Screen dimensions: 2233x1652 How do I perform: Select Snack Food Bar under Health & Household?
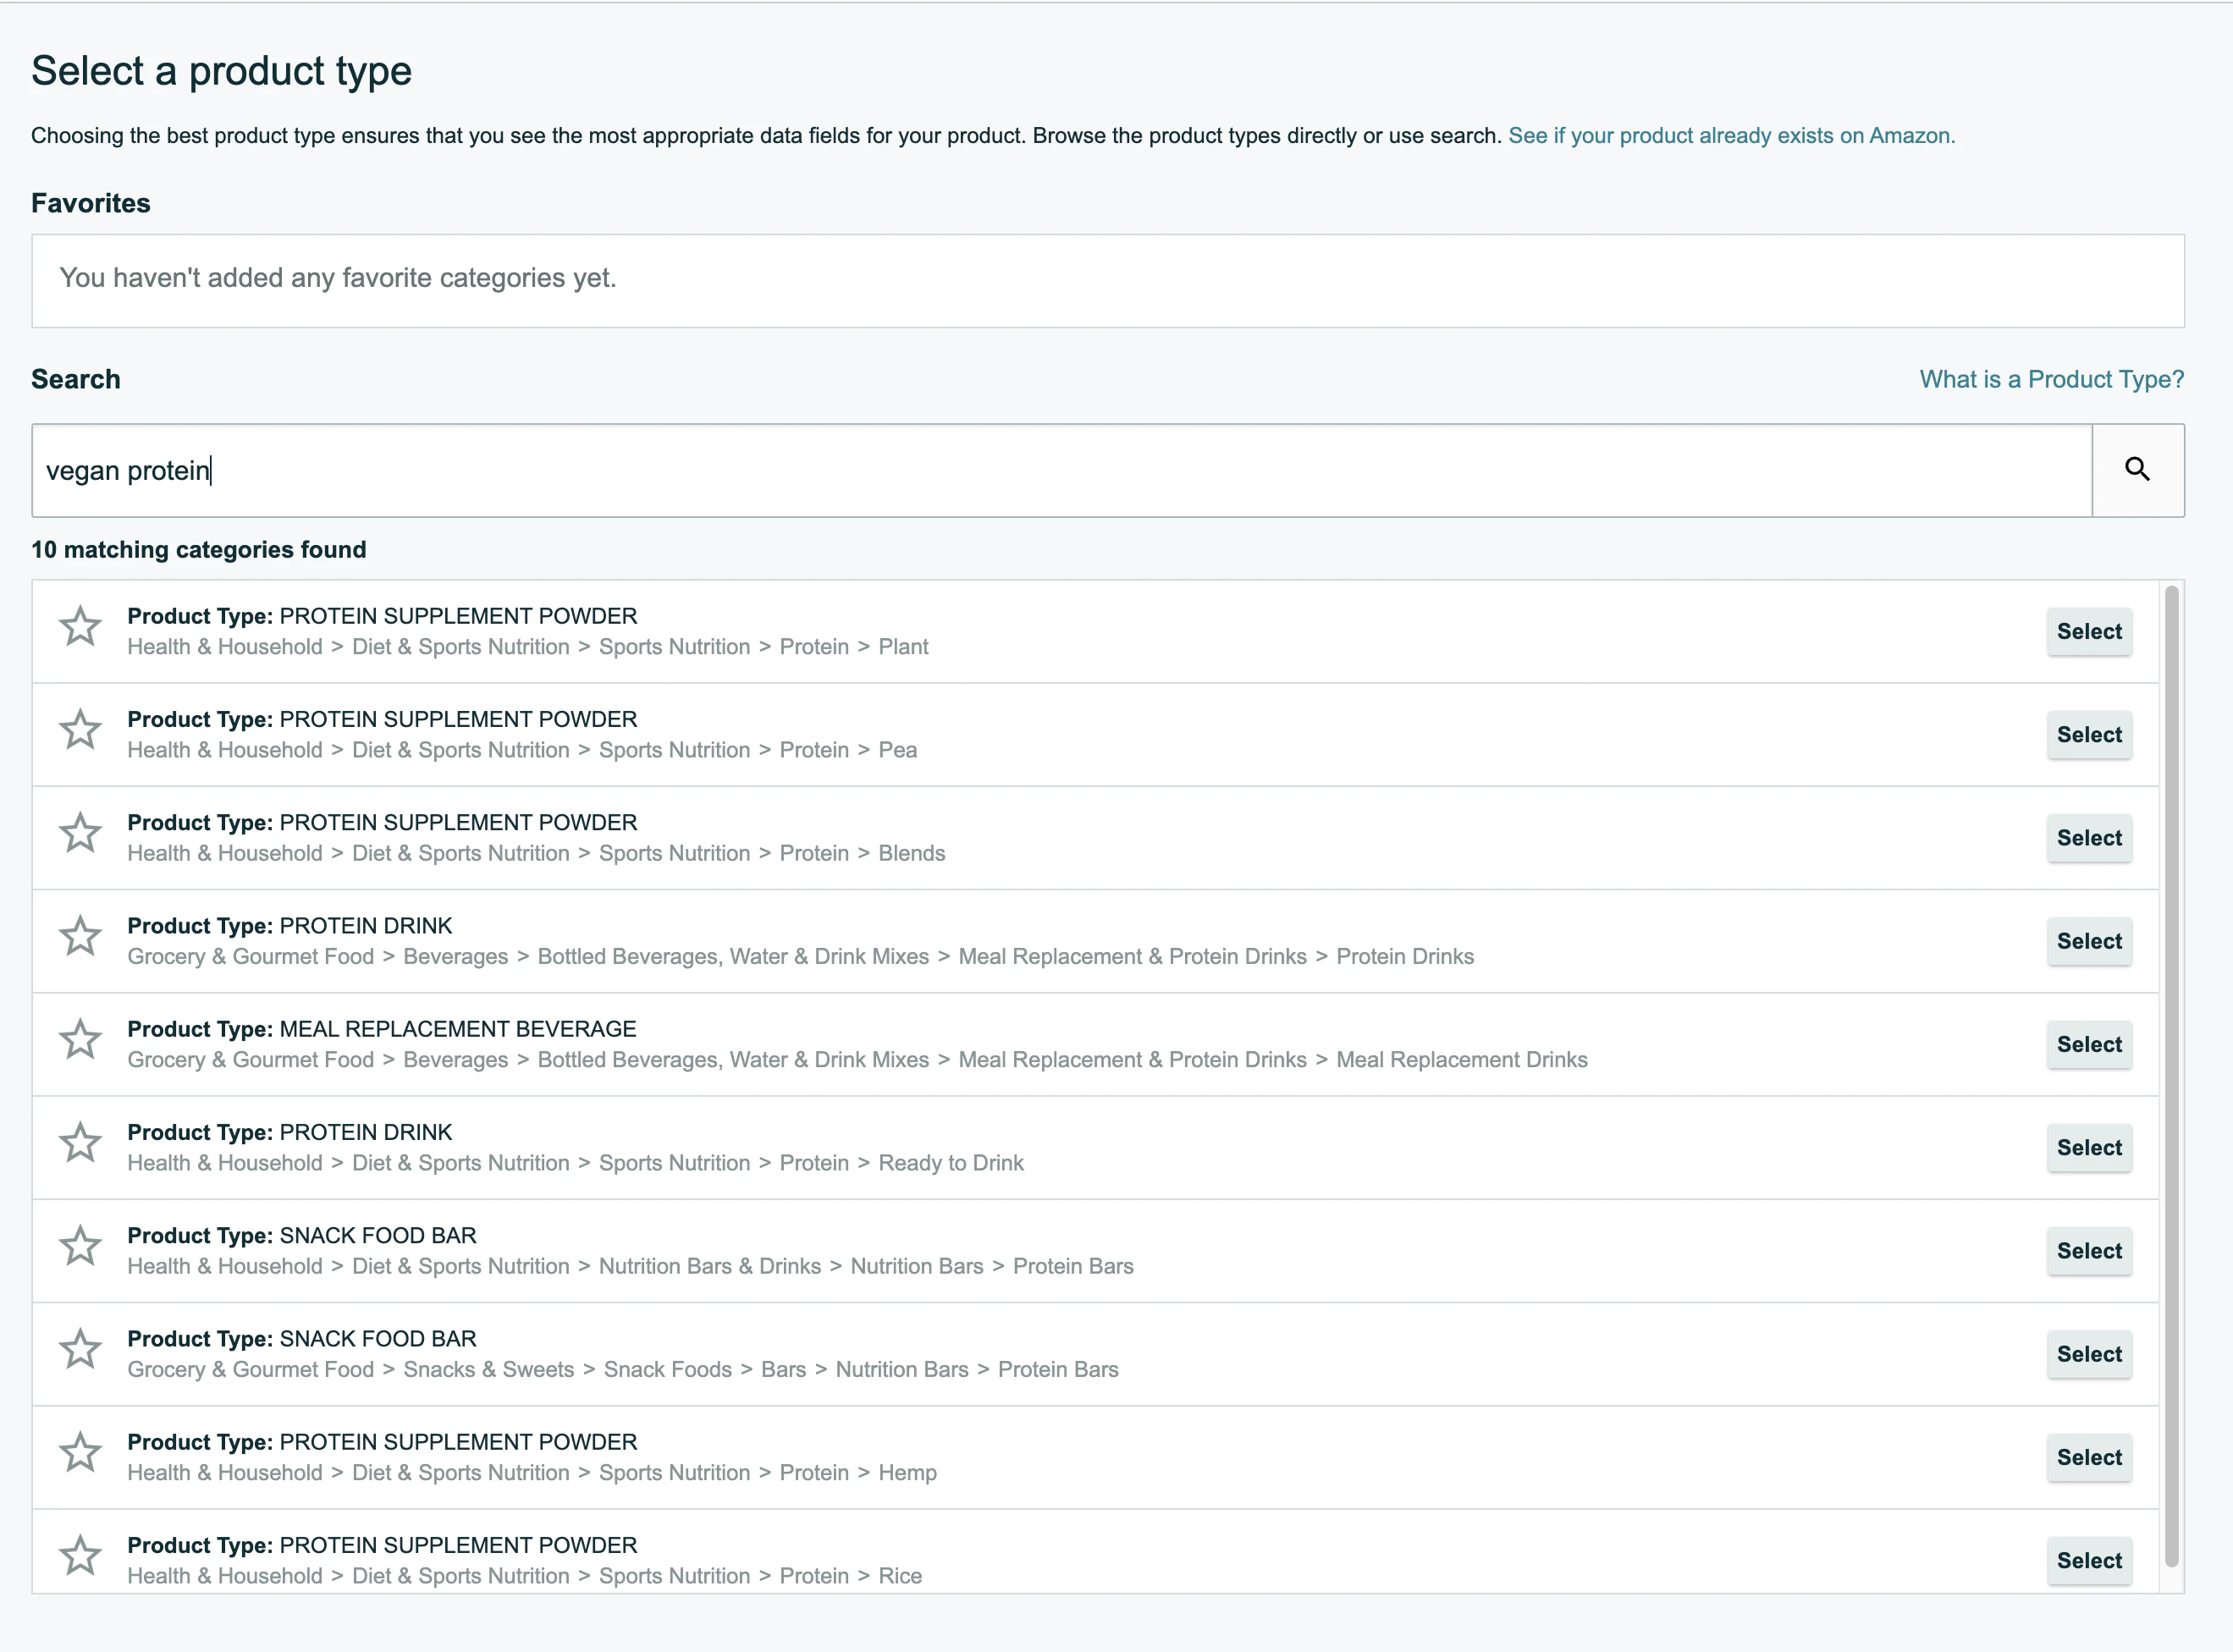click(x=2089, y=1251)
